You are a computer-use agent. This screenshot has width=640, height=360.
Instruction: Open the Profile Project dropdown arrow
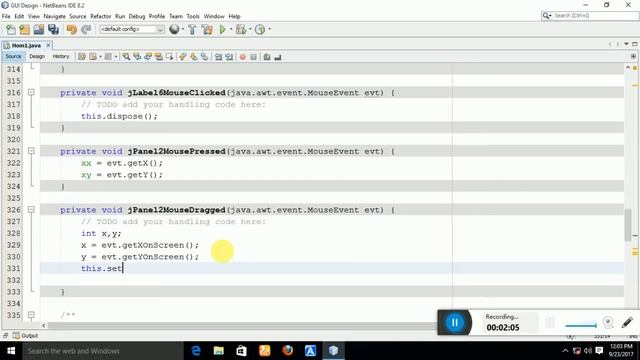[x=269, y=29]
